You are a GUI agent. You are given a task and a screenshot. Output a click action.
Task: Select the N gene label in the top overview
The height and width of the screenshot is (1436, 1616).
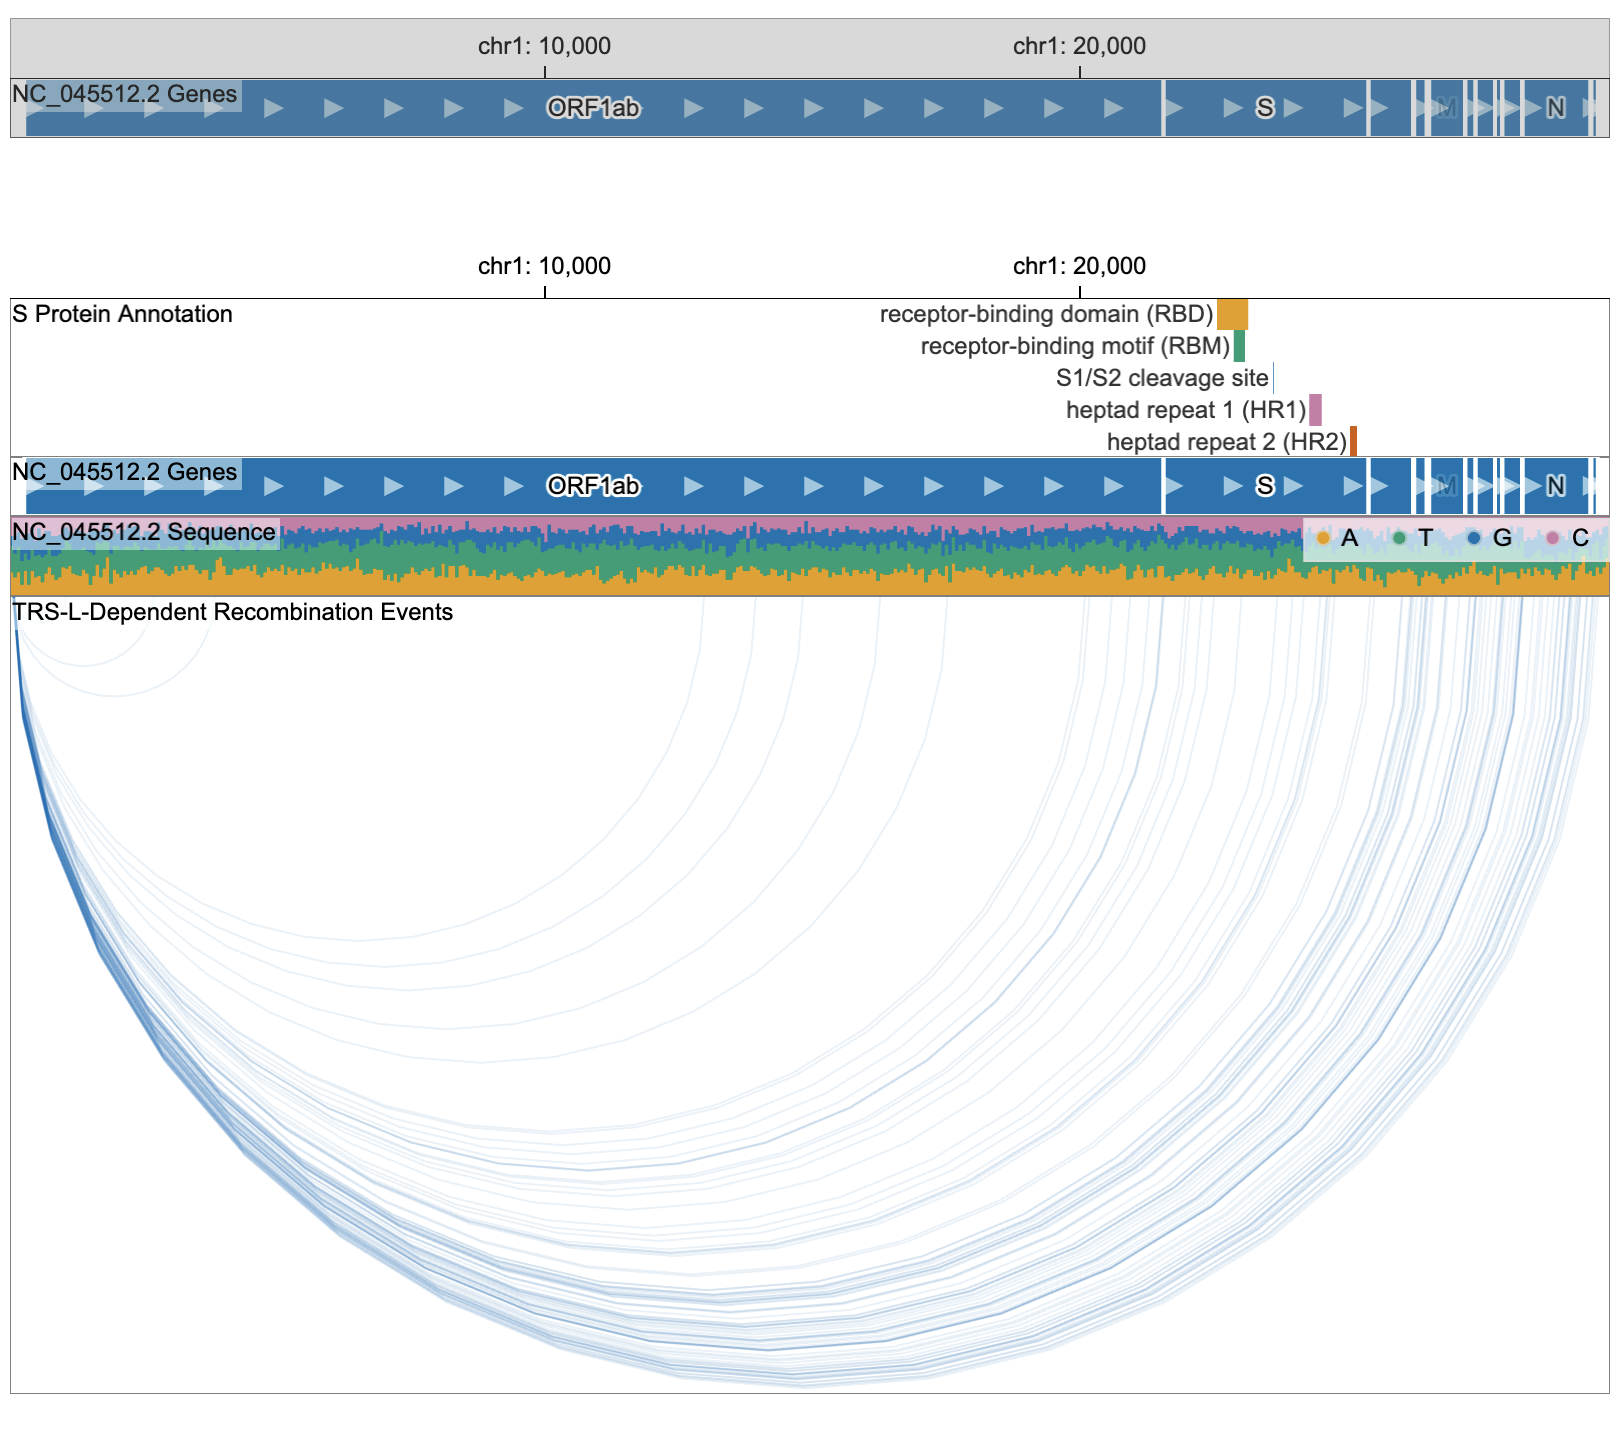click(x=1555, y=108)
